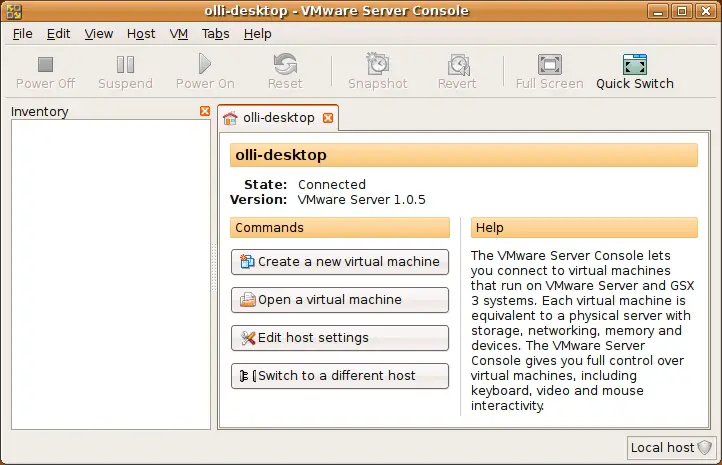Create a new virtual machine
This screenshot has width=722, height=465.
coord(340,262)
